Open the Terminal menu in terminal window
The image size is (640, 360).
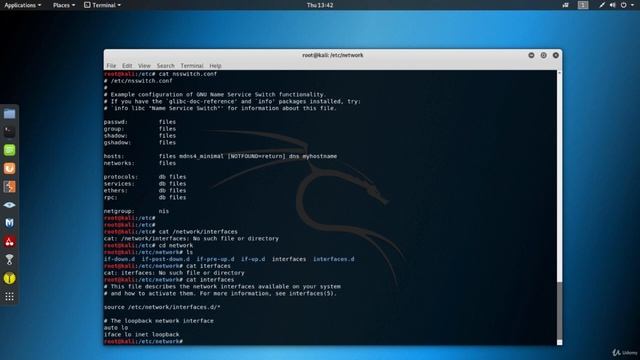(192, 66)
